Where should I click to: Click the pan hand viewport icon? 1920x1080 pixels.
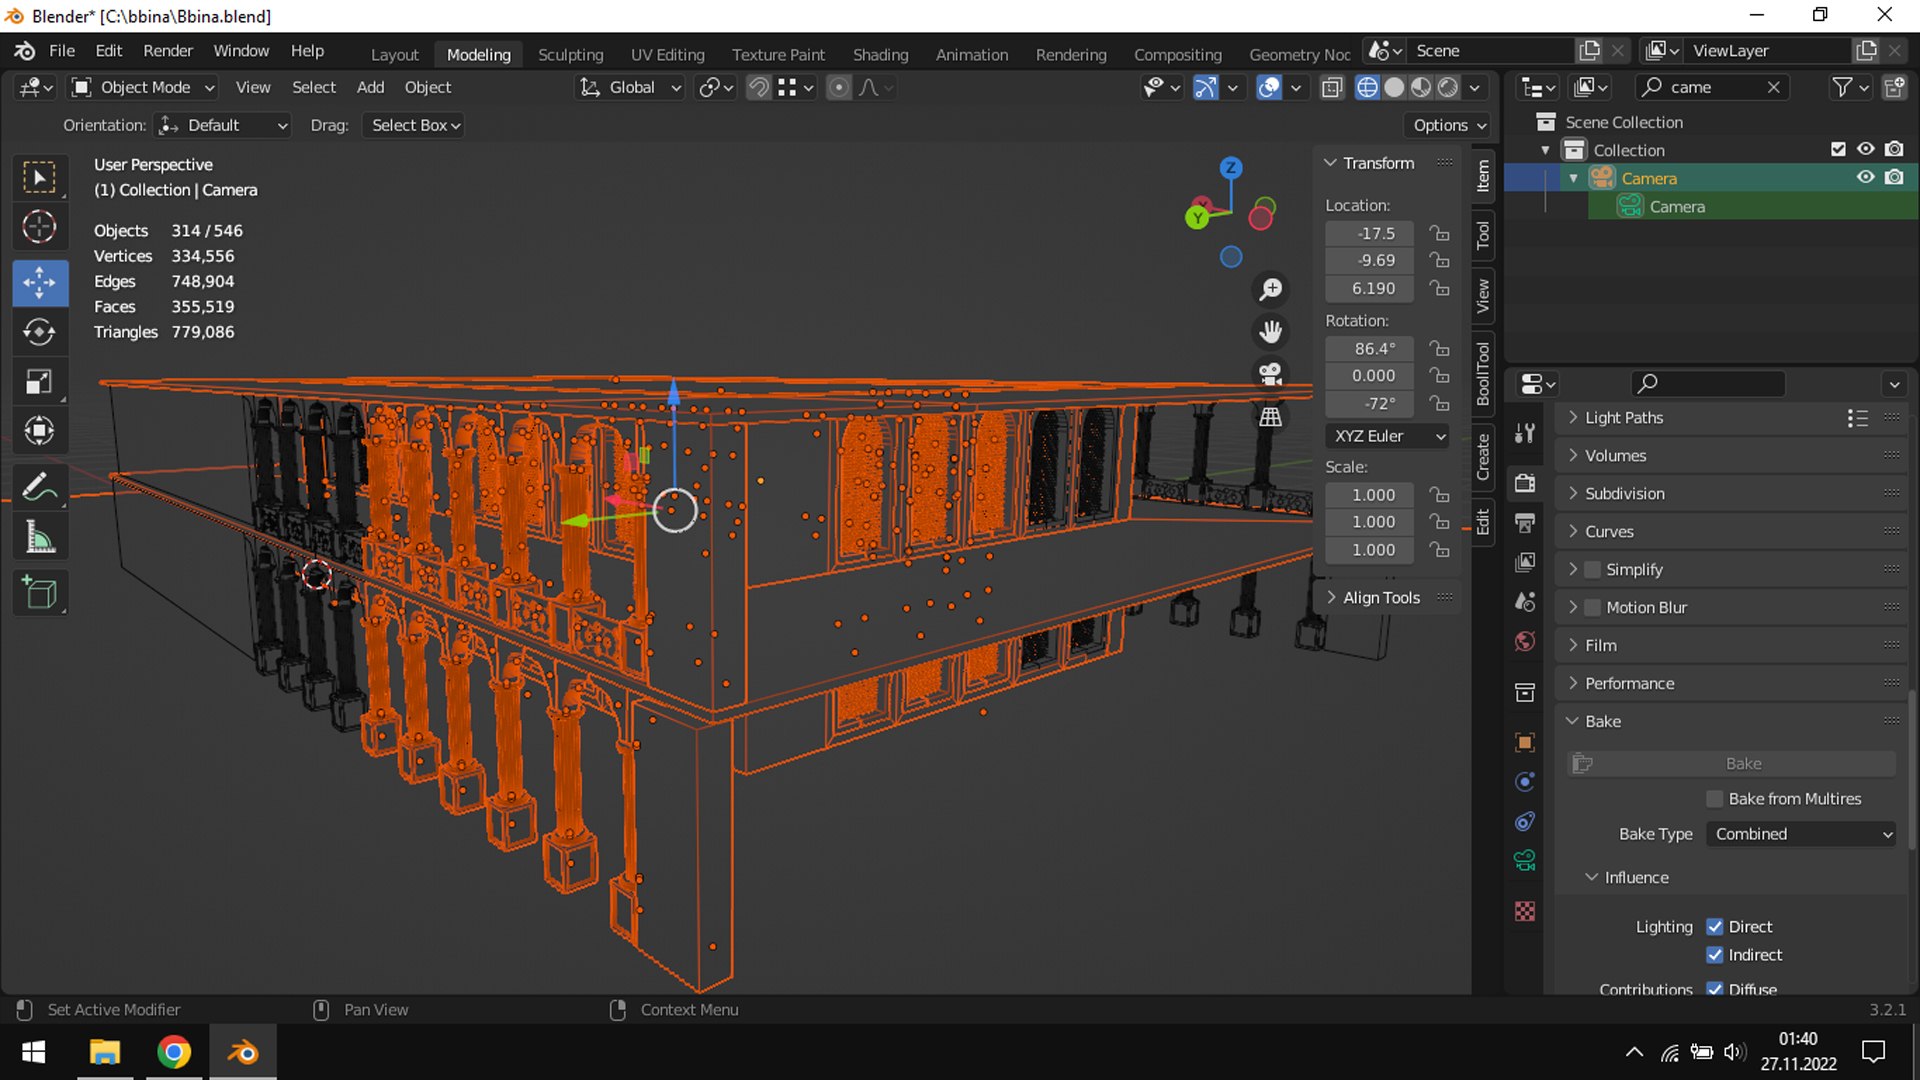[1271, 332]
